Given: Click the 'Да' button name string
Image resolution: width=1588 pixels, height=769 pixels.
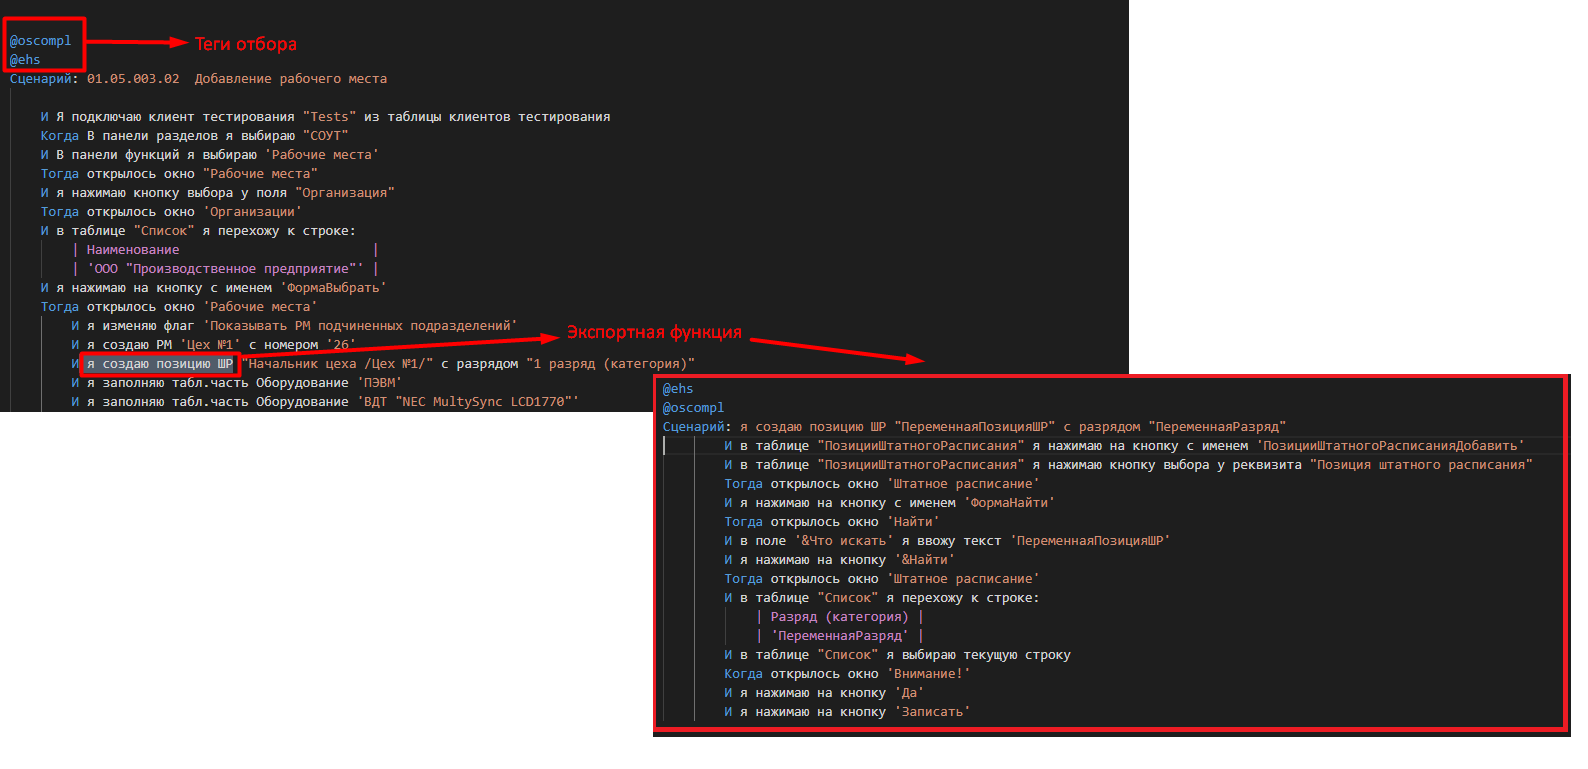Looking at the screenshot, I should pyautogui.click(x=909, y=693).
